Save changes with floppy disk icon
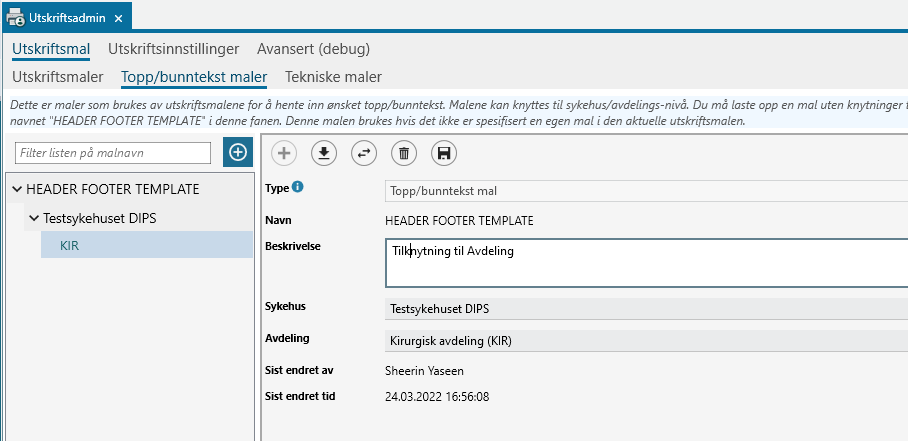Screen dimensions: 908x441 click(444, 153)
